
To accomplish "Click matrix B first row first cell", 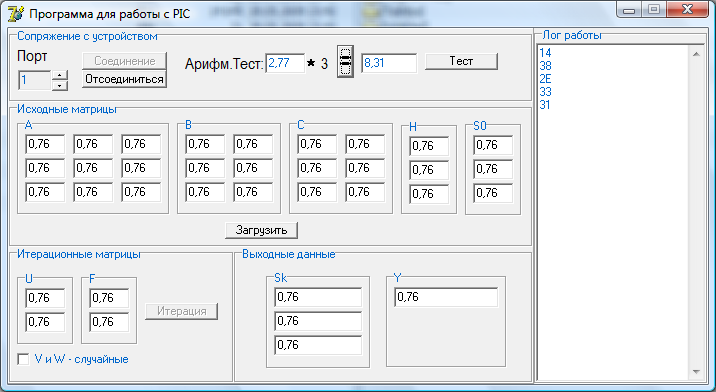I will pyautogui.click(x=205, y=144).
